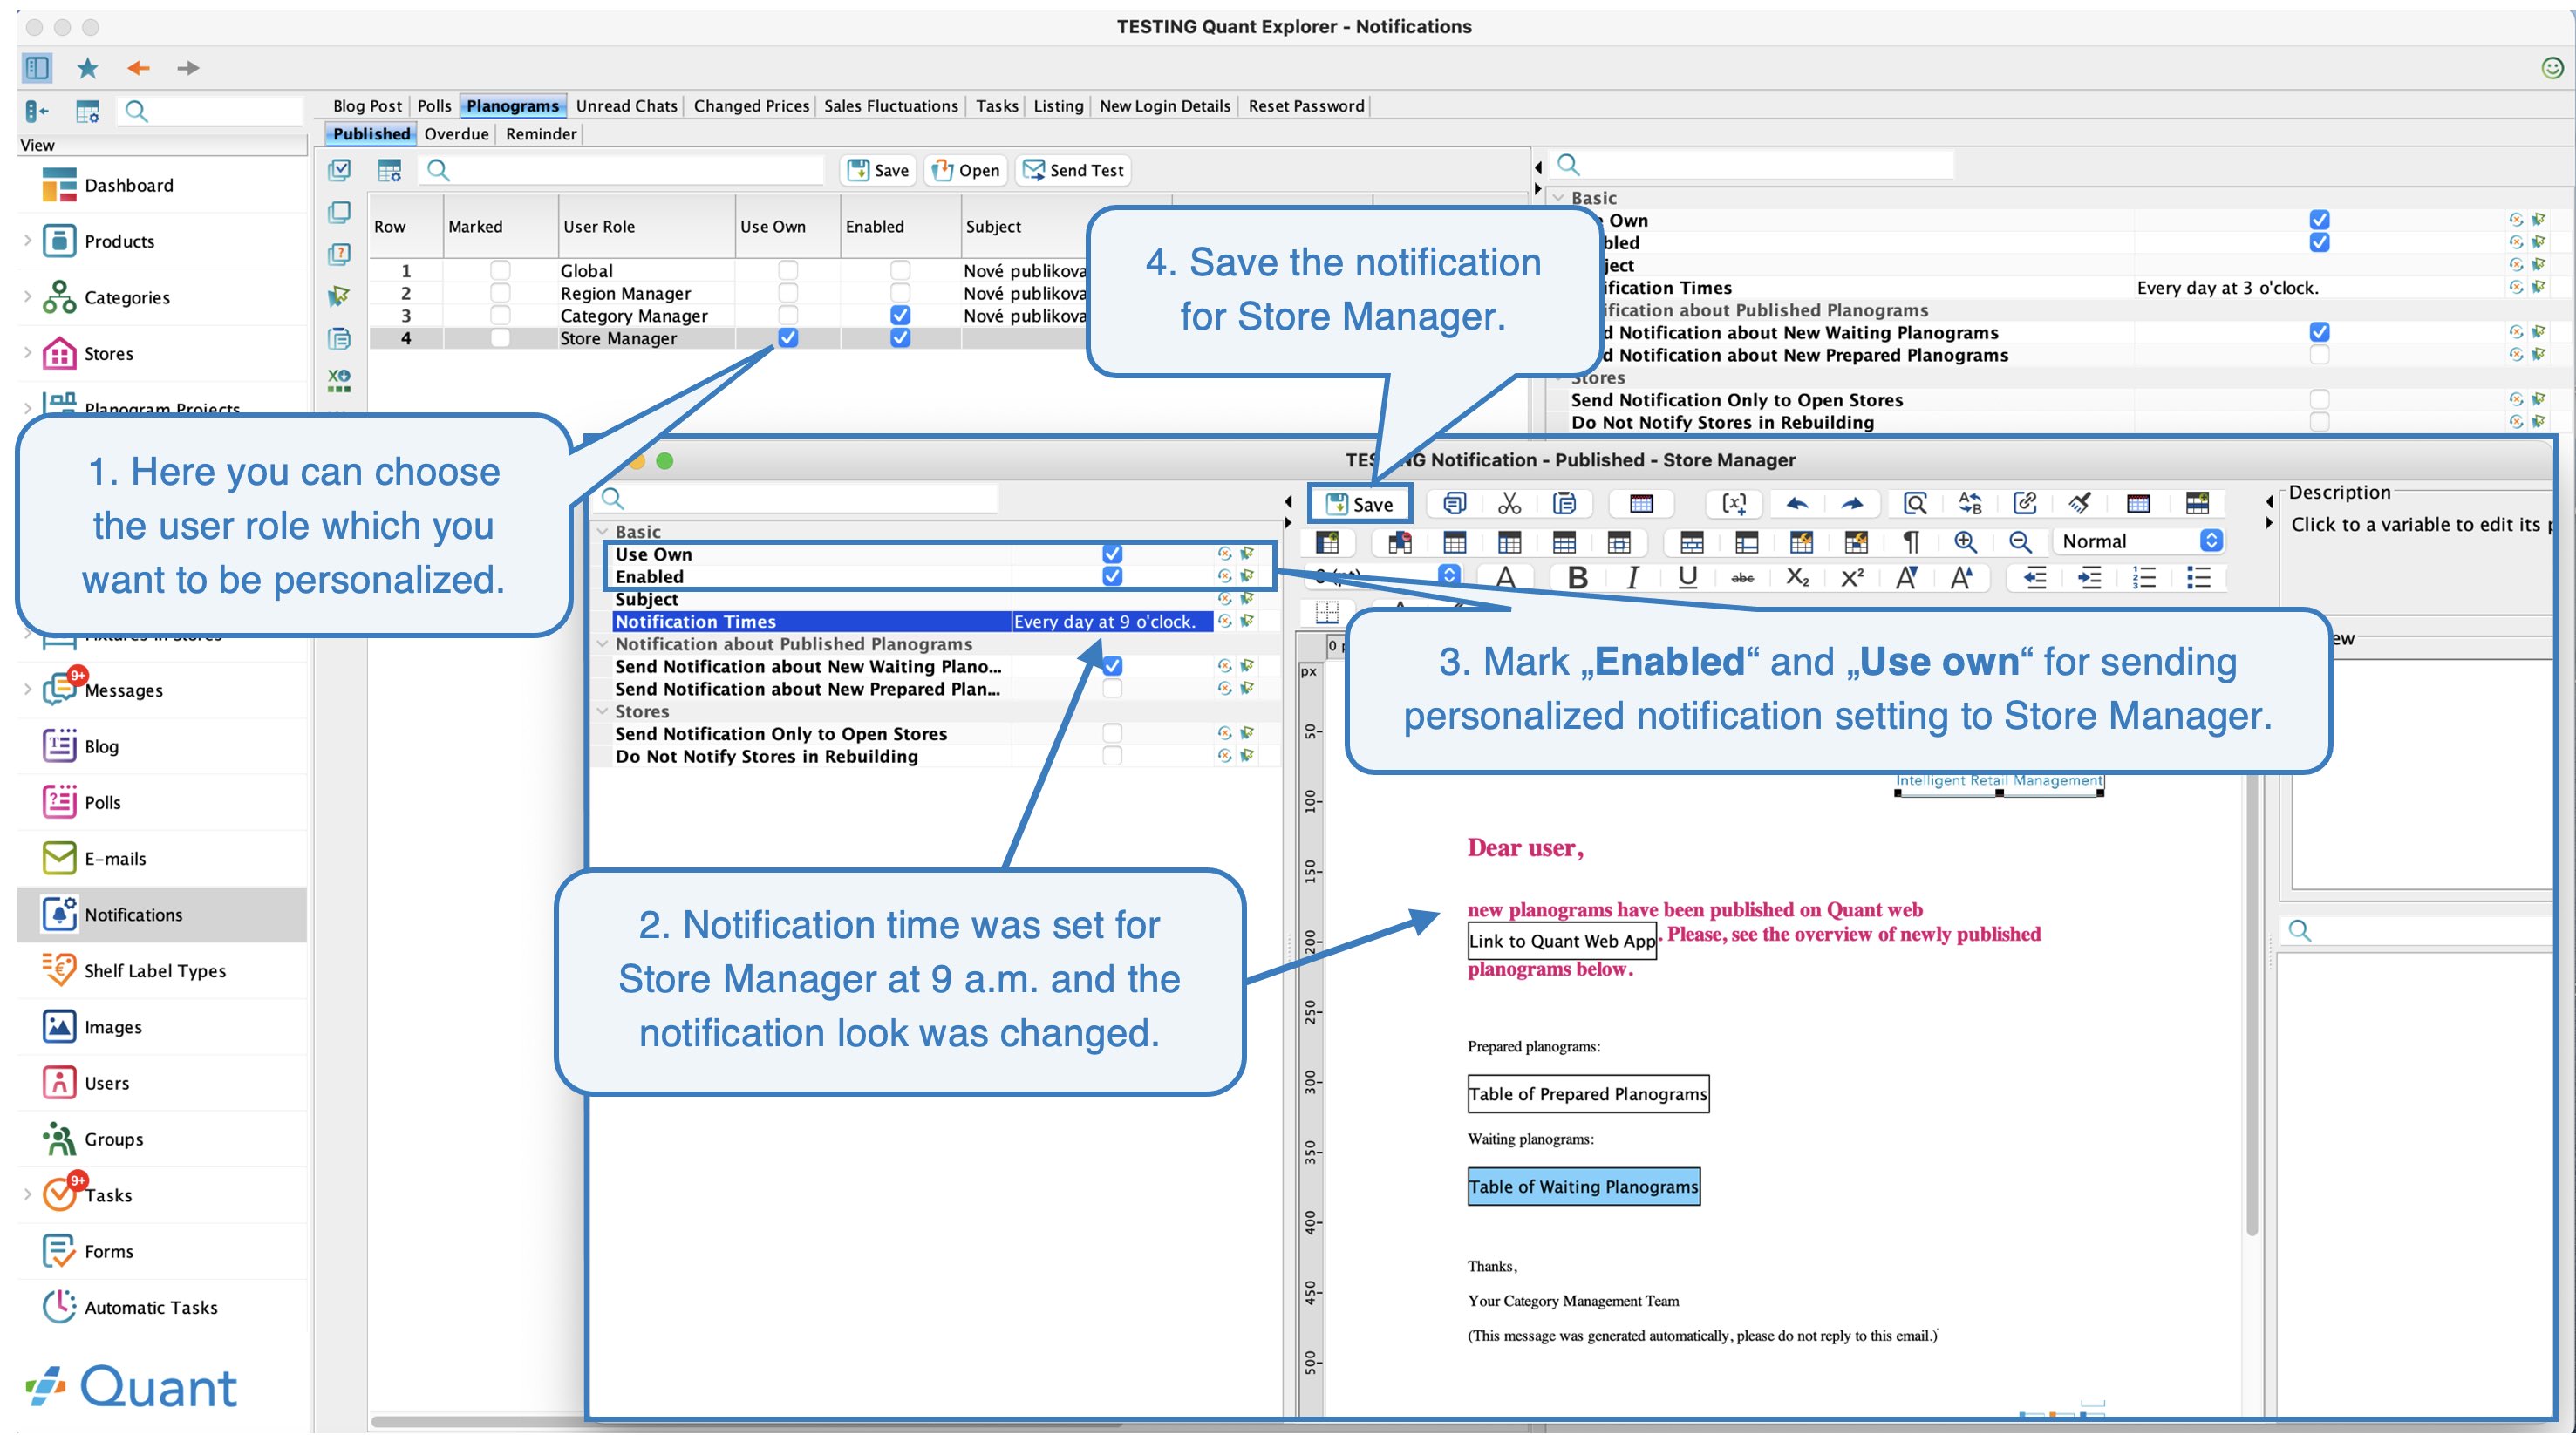Switch to Unread Chats tab
2576x1435 pixels.
coord(626,106)
